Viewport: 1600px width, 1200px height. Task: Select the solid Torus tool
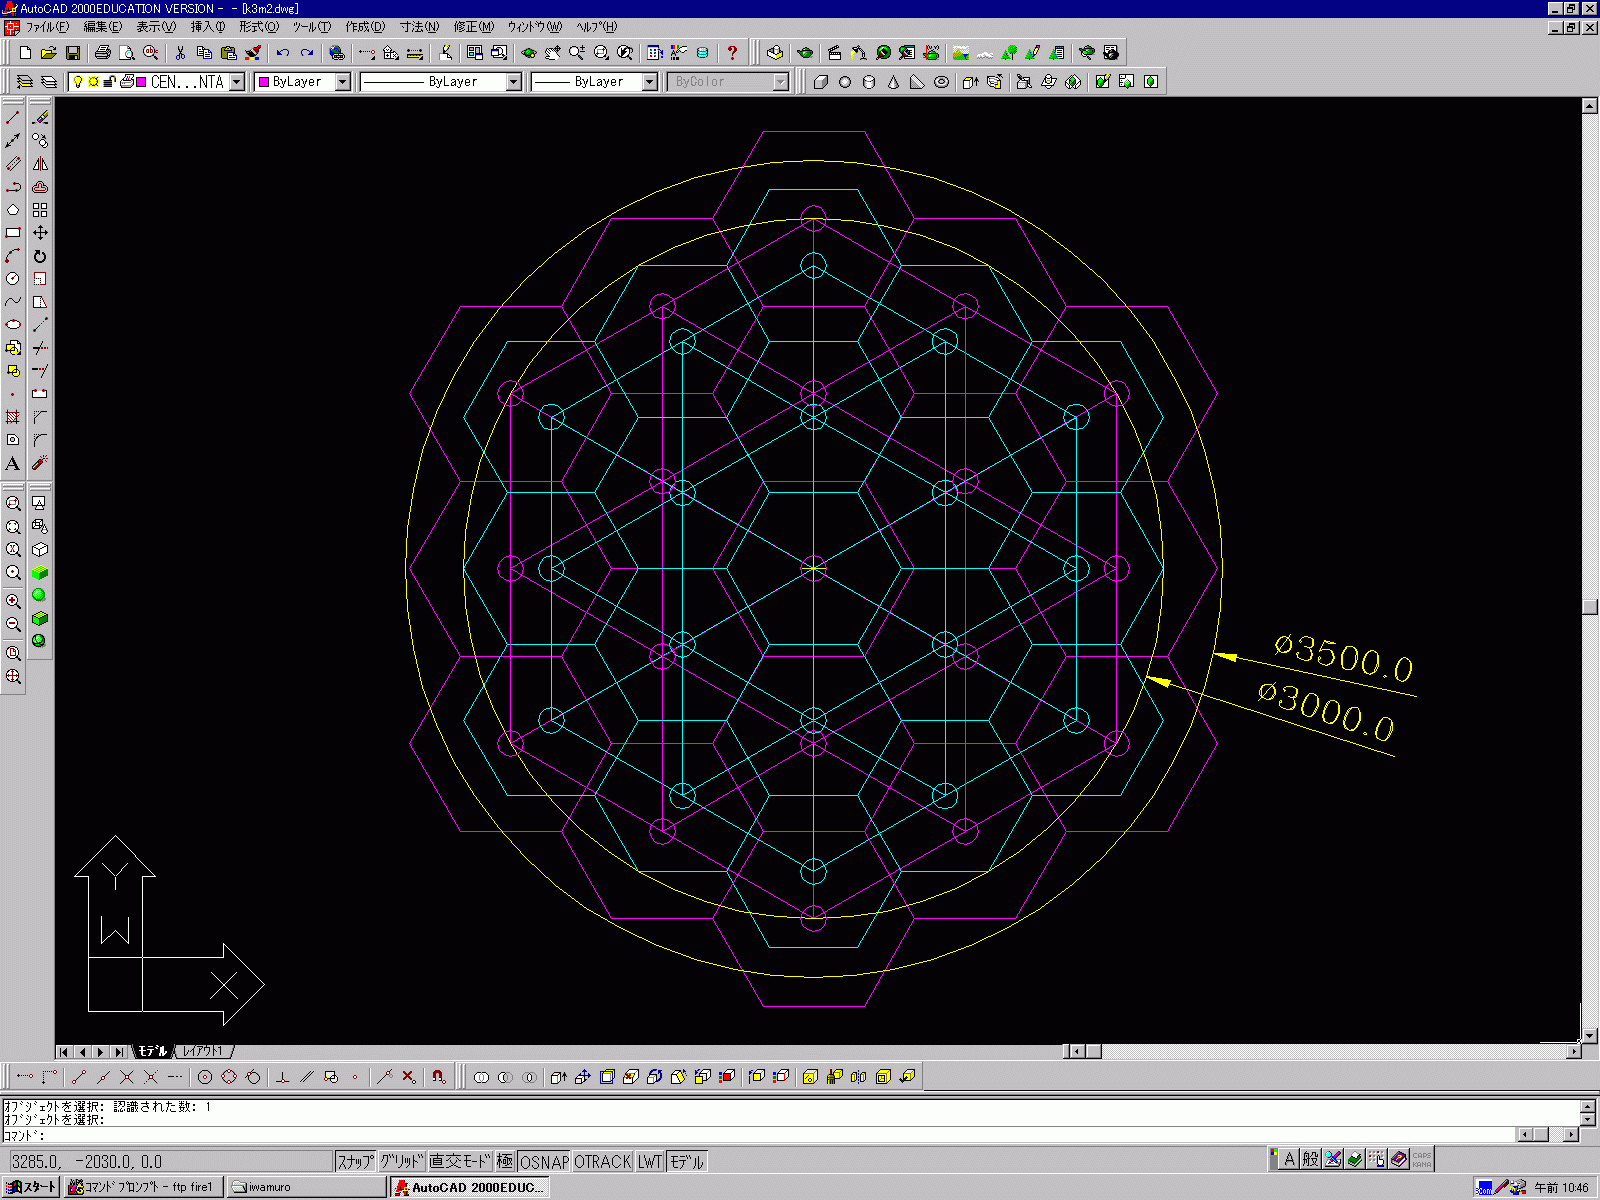click(941, 82)
